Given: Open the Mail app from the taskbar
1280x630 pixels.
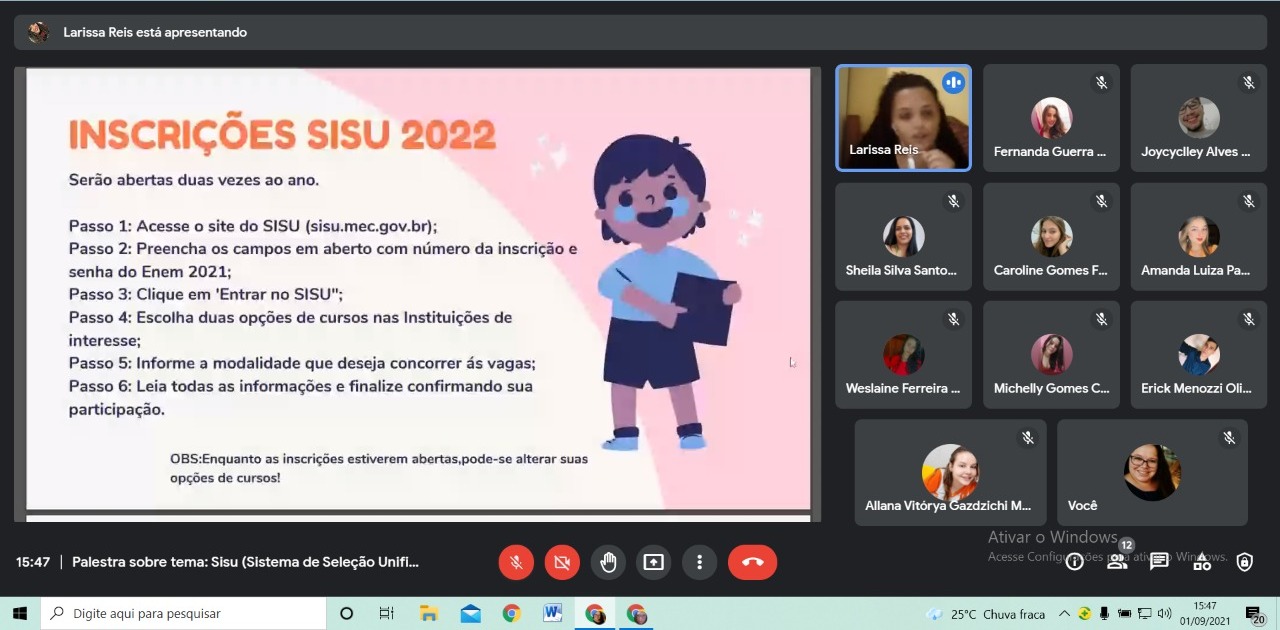Looking at the screenshot, I should point(470,613).
